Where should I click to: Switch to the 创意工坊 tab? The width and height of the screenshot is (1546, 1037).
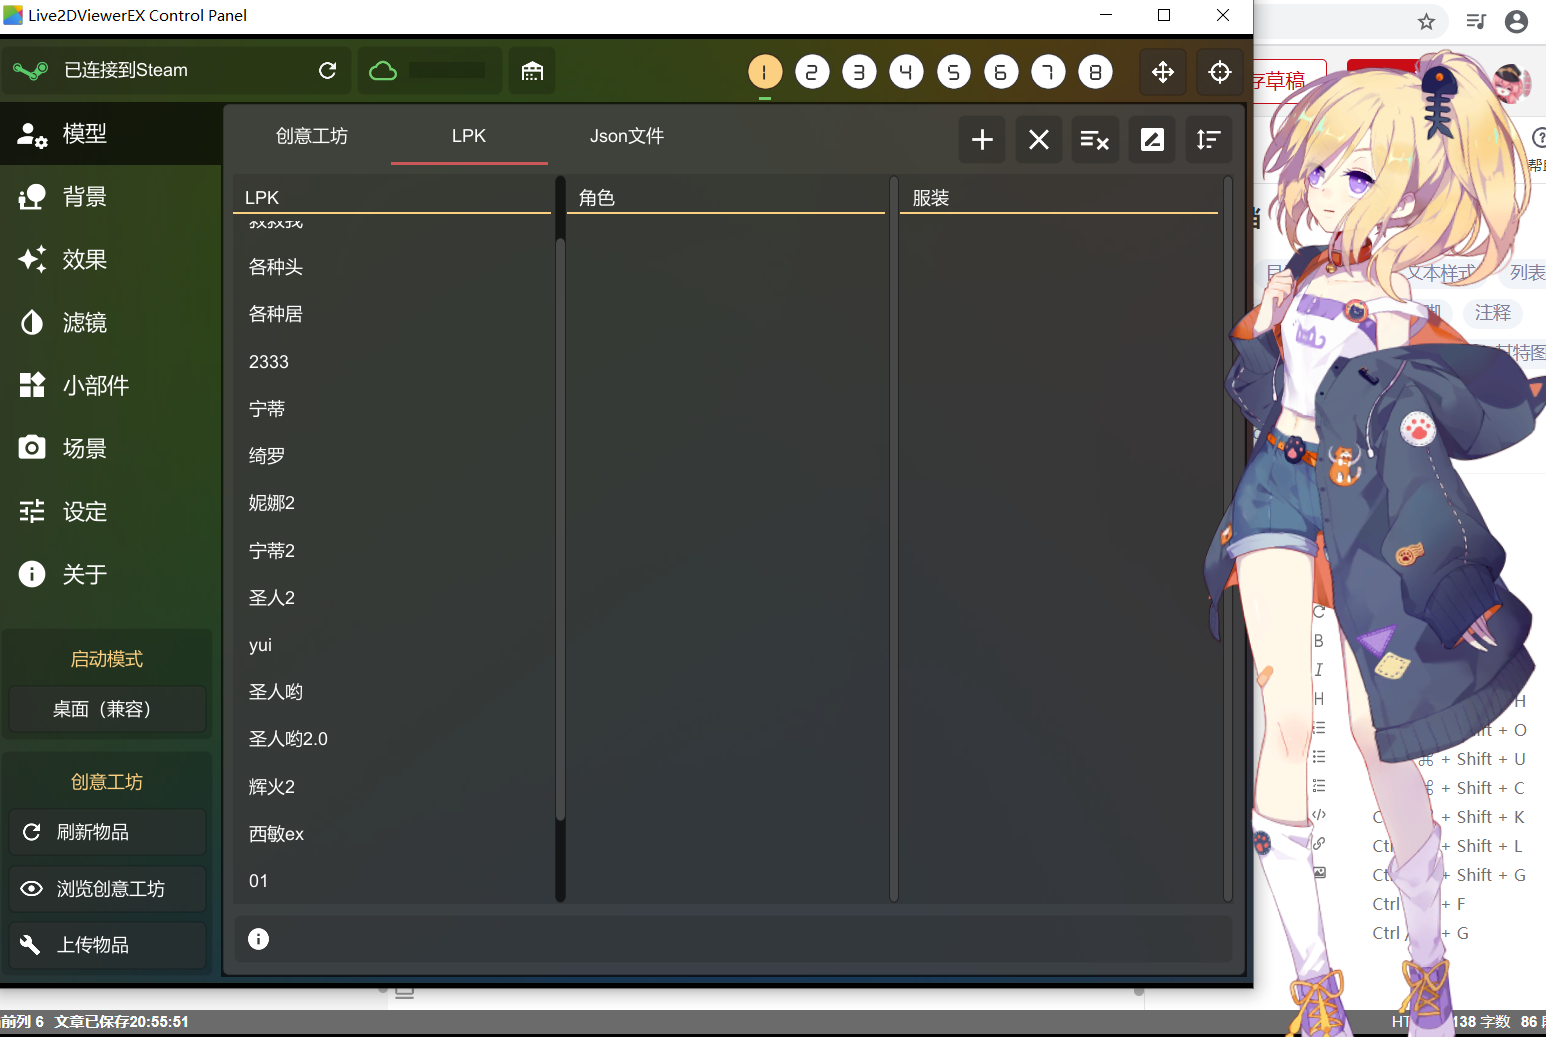point(312,136)
